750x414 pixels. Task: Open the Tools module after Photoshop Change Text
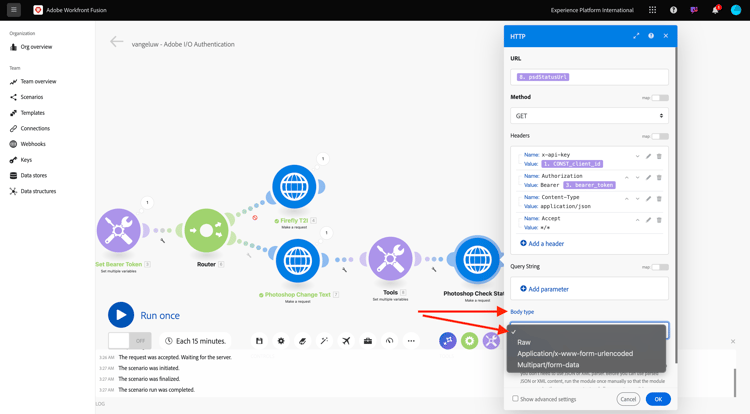[x=390, y=259]
